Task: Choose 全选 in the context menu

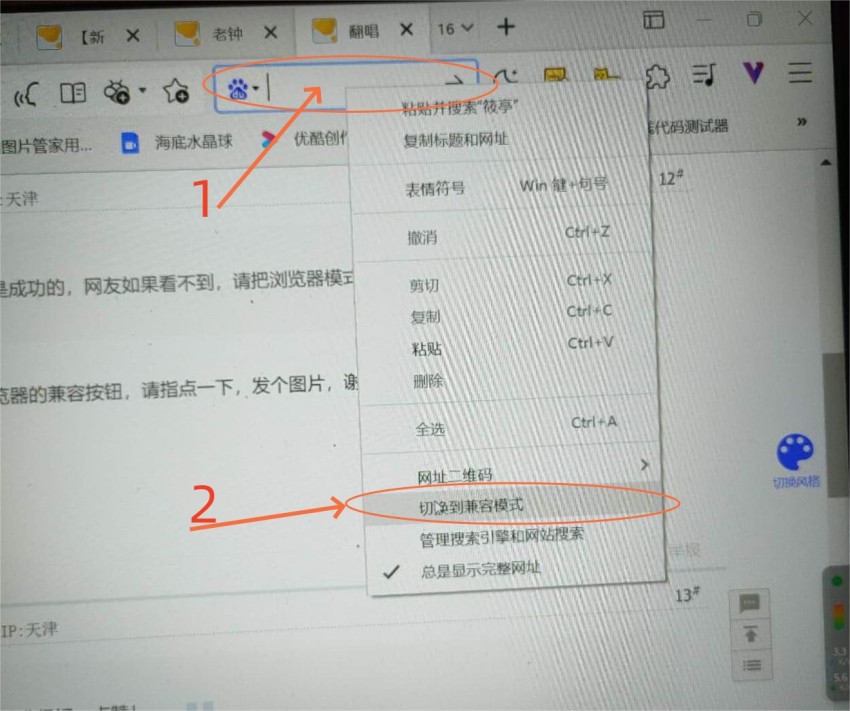Action: tap(430, 428)
